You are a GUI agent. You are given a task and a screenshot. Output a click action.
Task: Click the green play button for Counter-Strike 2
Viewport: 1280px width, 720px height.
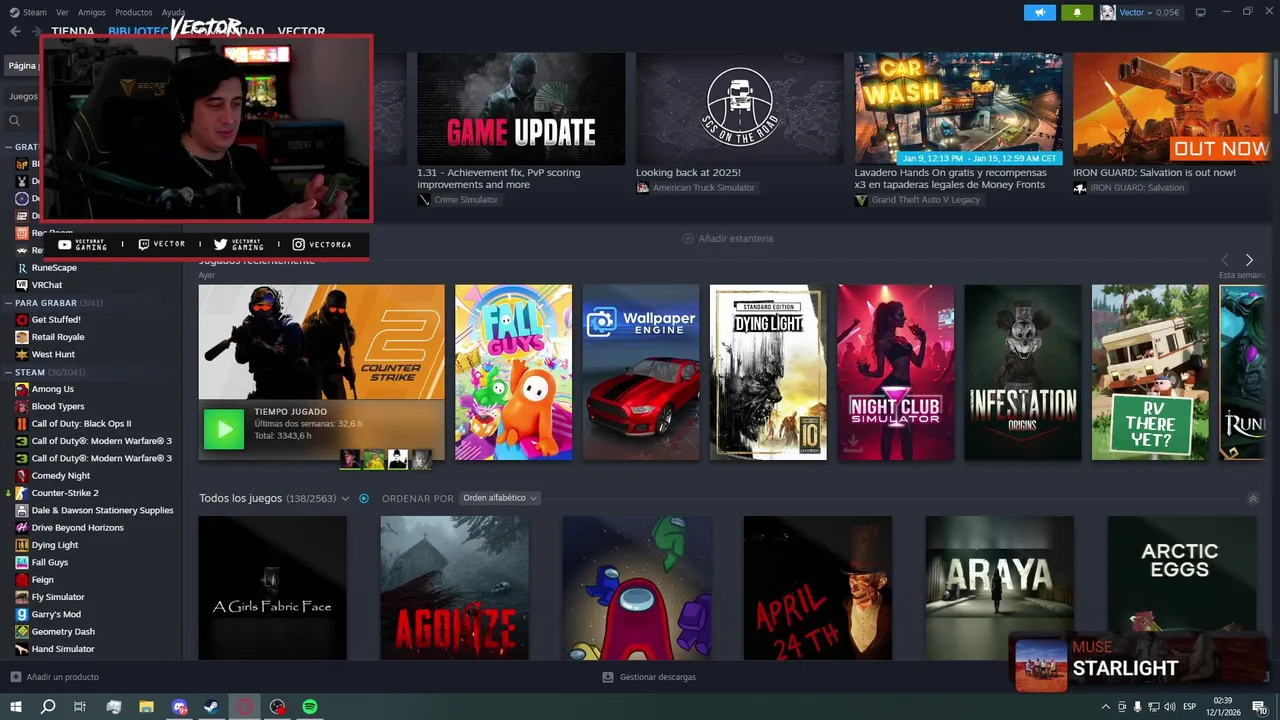pyautogui.click(x=224, y=429)
